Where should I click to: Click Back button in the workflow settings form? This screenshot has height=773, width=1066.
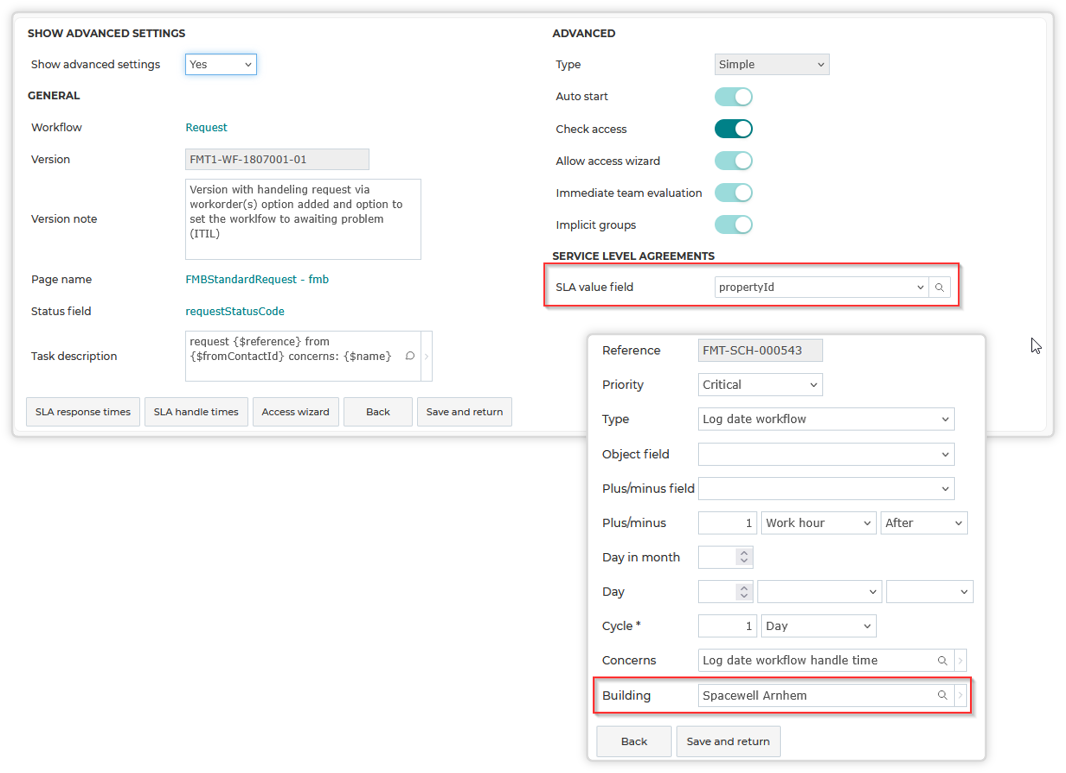tap(378, 412)
